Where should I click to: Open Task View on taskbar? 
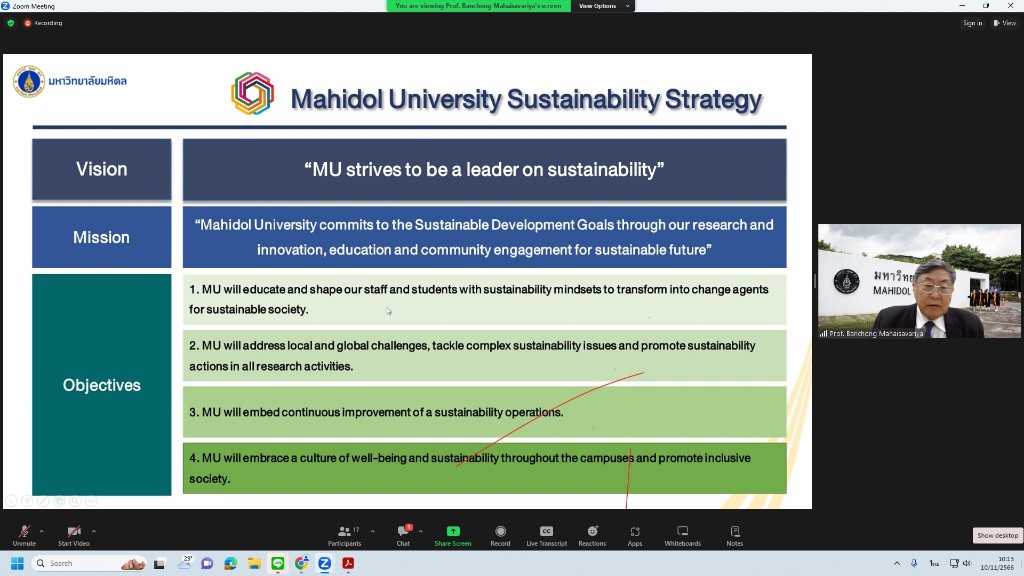[x=159, y=563]
